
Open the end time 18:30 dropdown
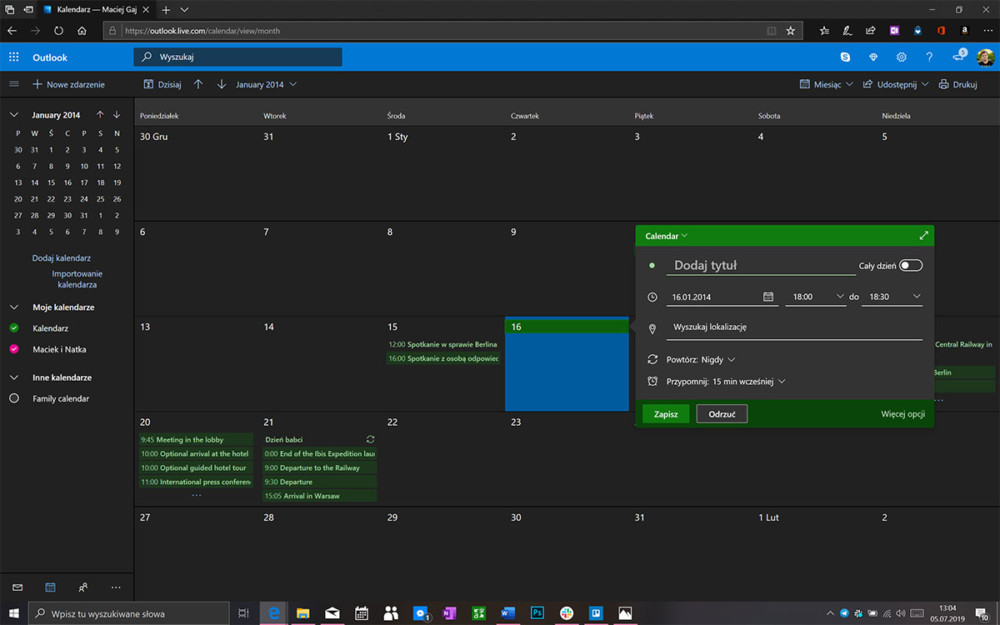(892, 297)
